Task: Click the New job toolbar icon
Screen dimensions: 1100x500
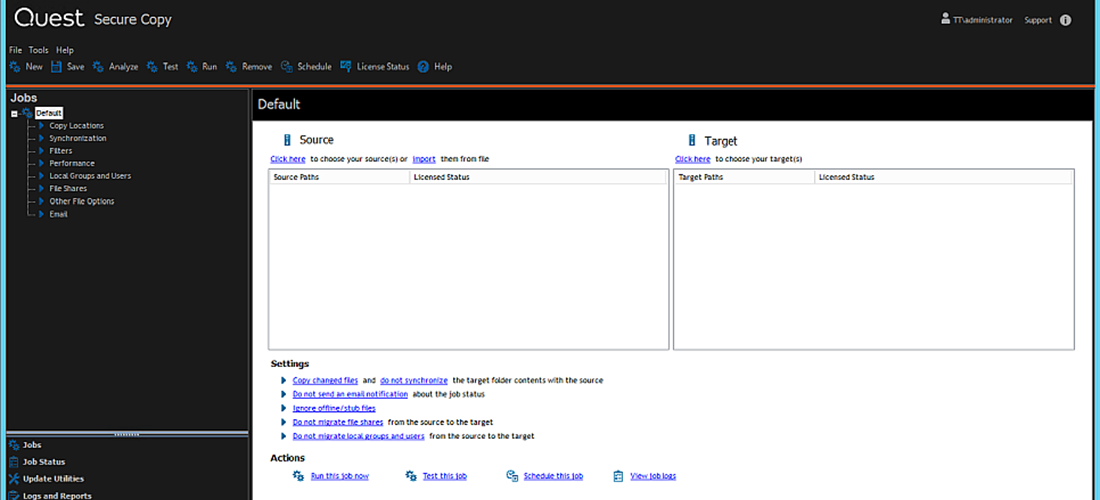Action: tap(15, 67)
